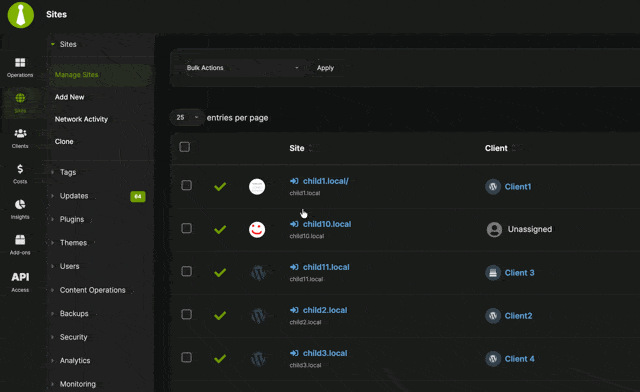Screen dimensions: 640x392
Task: Open the Clients people icon
Action: click(20, 134)
